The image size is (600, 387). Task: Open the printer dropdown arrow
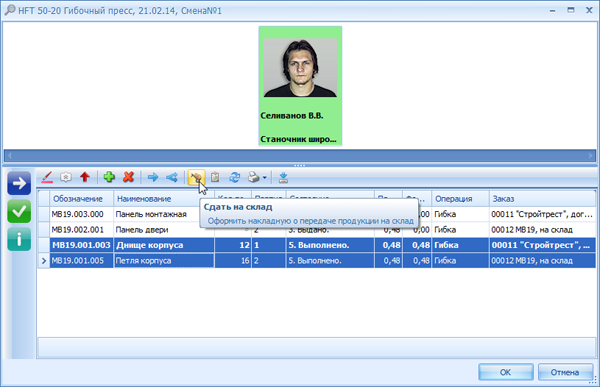(264, 178)
